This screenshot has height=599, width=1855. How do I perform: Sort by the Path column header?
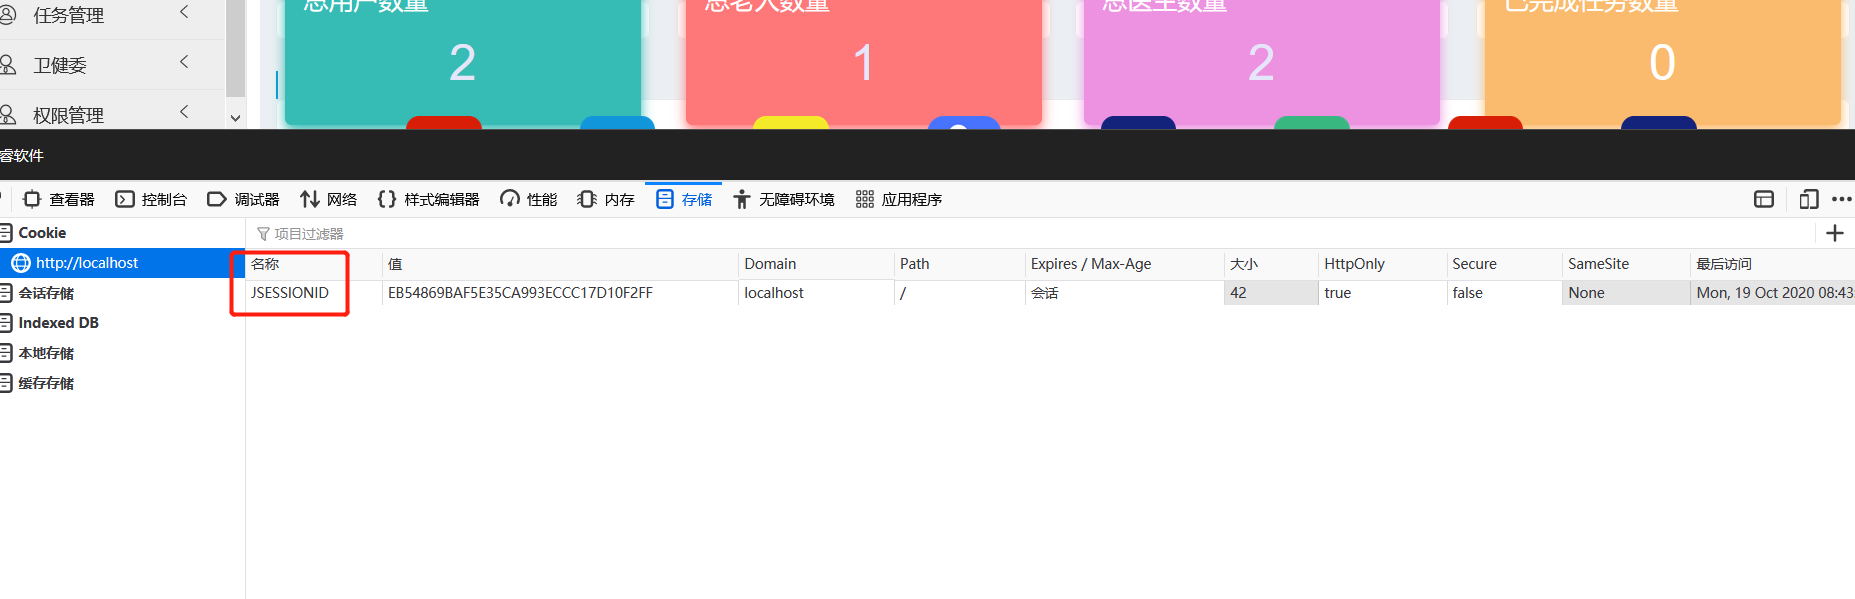tap(959, 264)
